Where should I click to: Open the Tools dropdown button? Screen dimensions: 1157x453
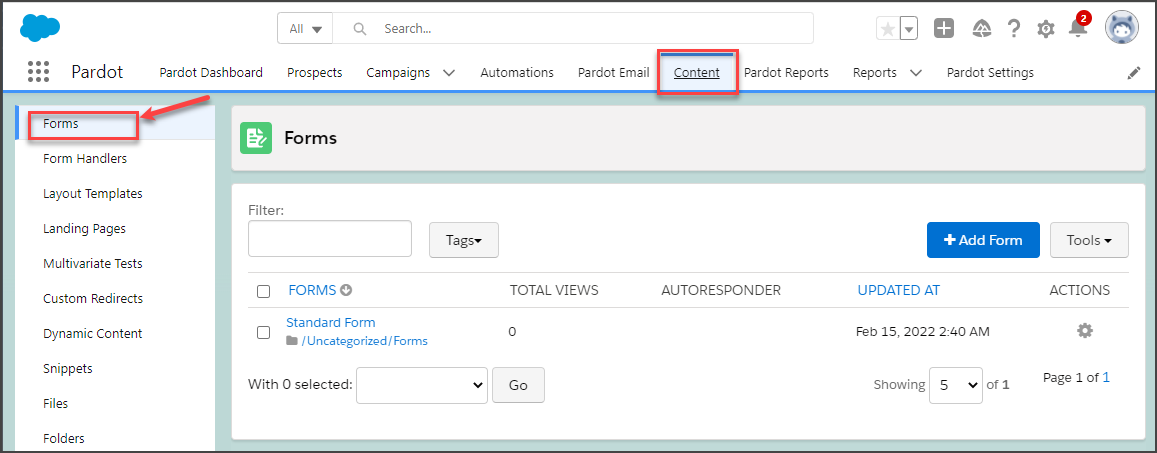(1089, 240)
